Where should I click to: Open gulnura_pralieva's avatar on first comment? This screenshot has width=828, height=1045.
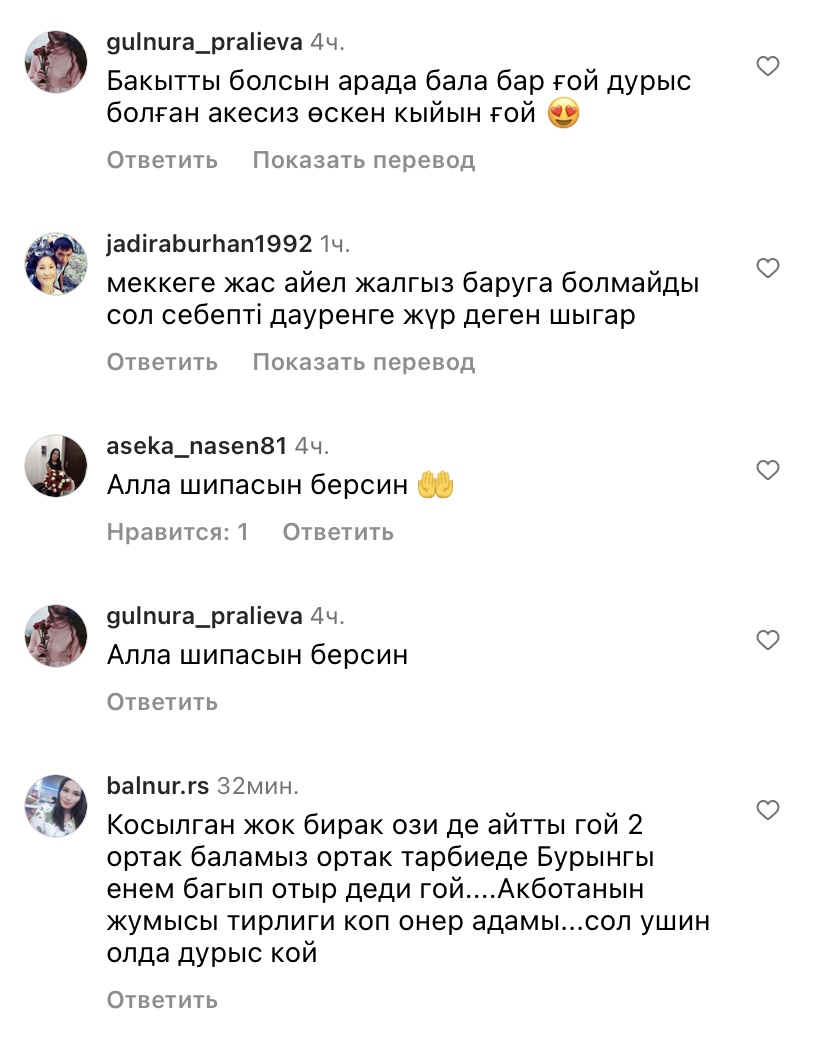click(56, 62)
